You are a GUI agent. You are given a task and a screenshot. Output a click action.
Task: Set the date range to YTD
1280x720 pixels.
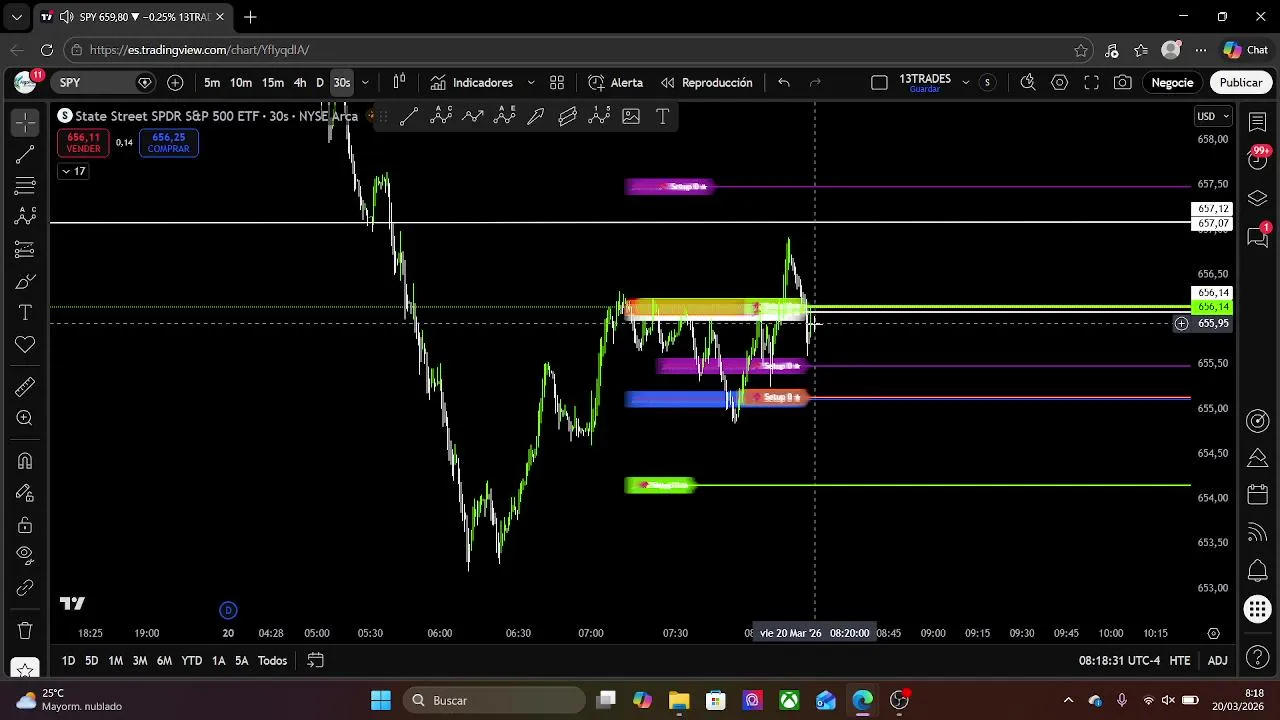click(x=191, y=661)
